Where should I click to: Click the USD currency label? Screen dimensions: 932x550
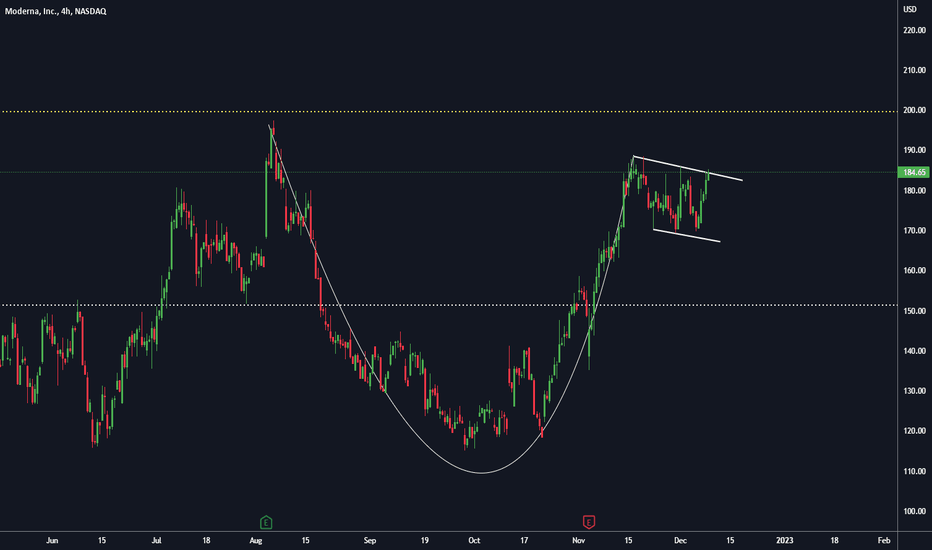point(910,9)
